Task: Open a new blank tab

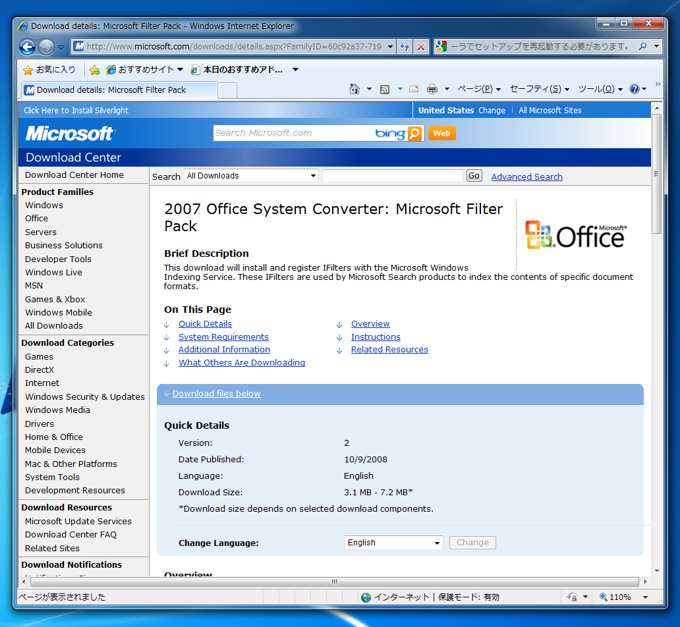Action: (x=227, y=91)
